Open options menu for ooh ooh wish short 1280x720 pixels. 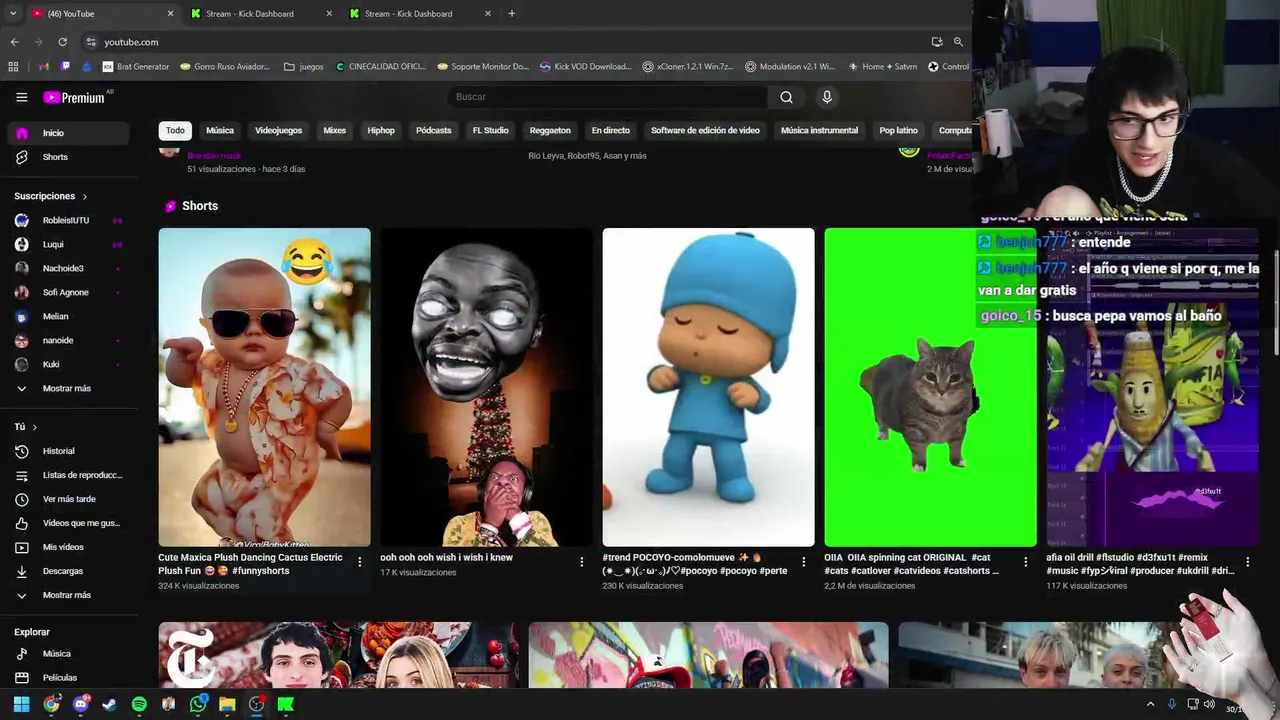[x=582, y=562]
